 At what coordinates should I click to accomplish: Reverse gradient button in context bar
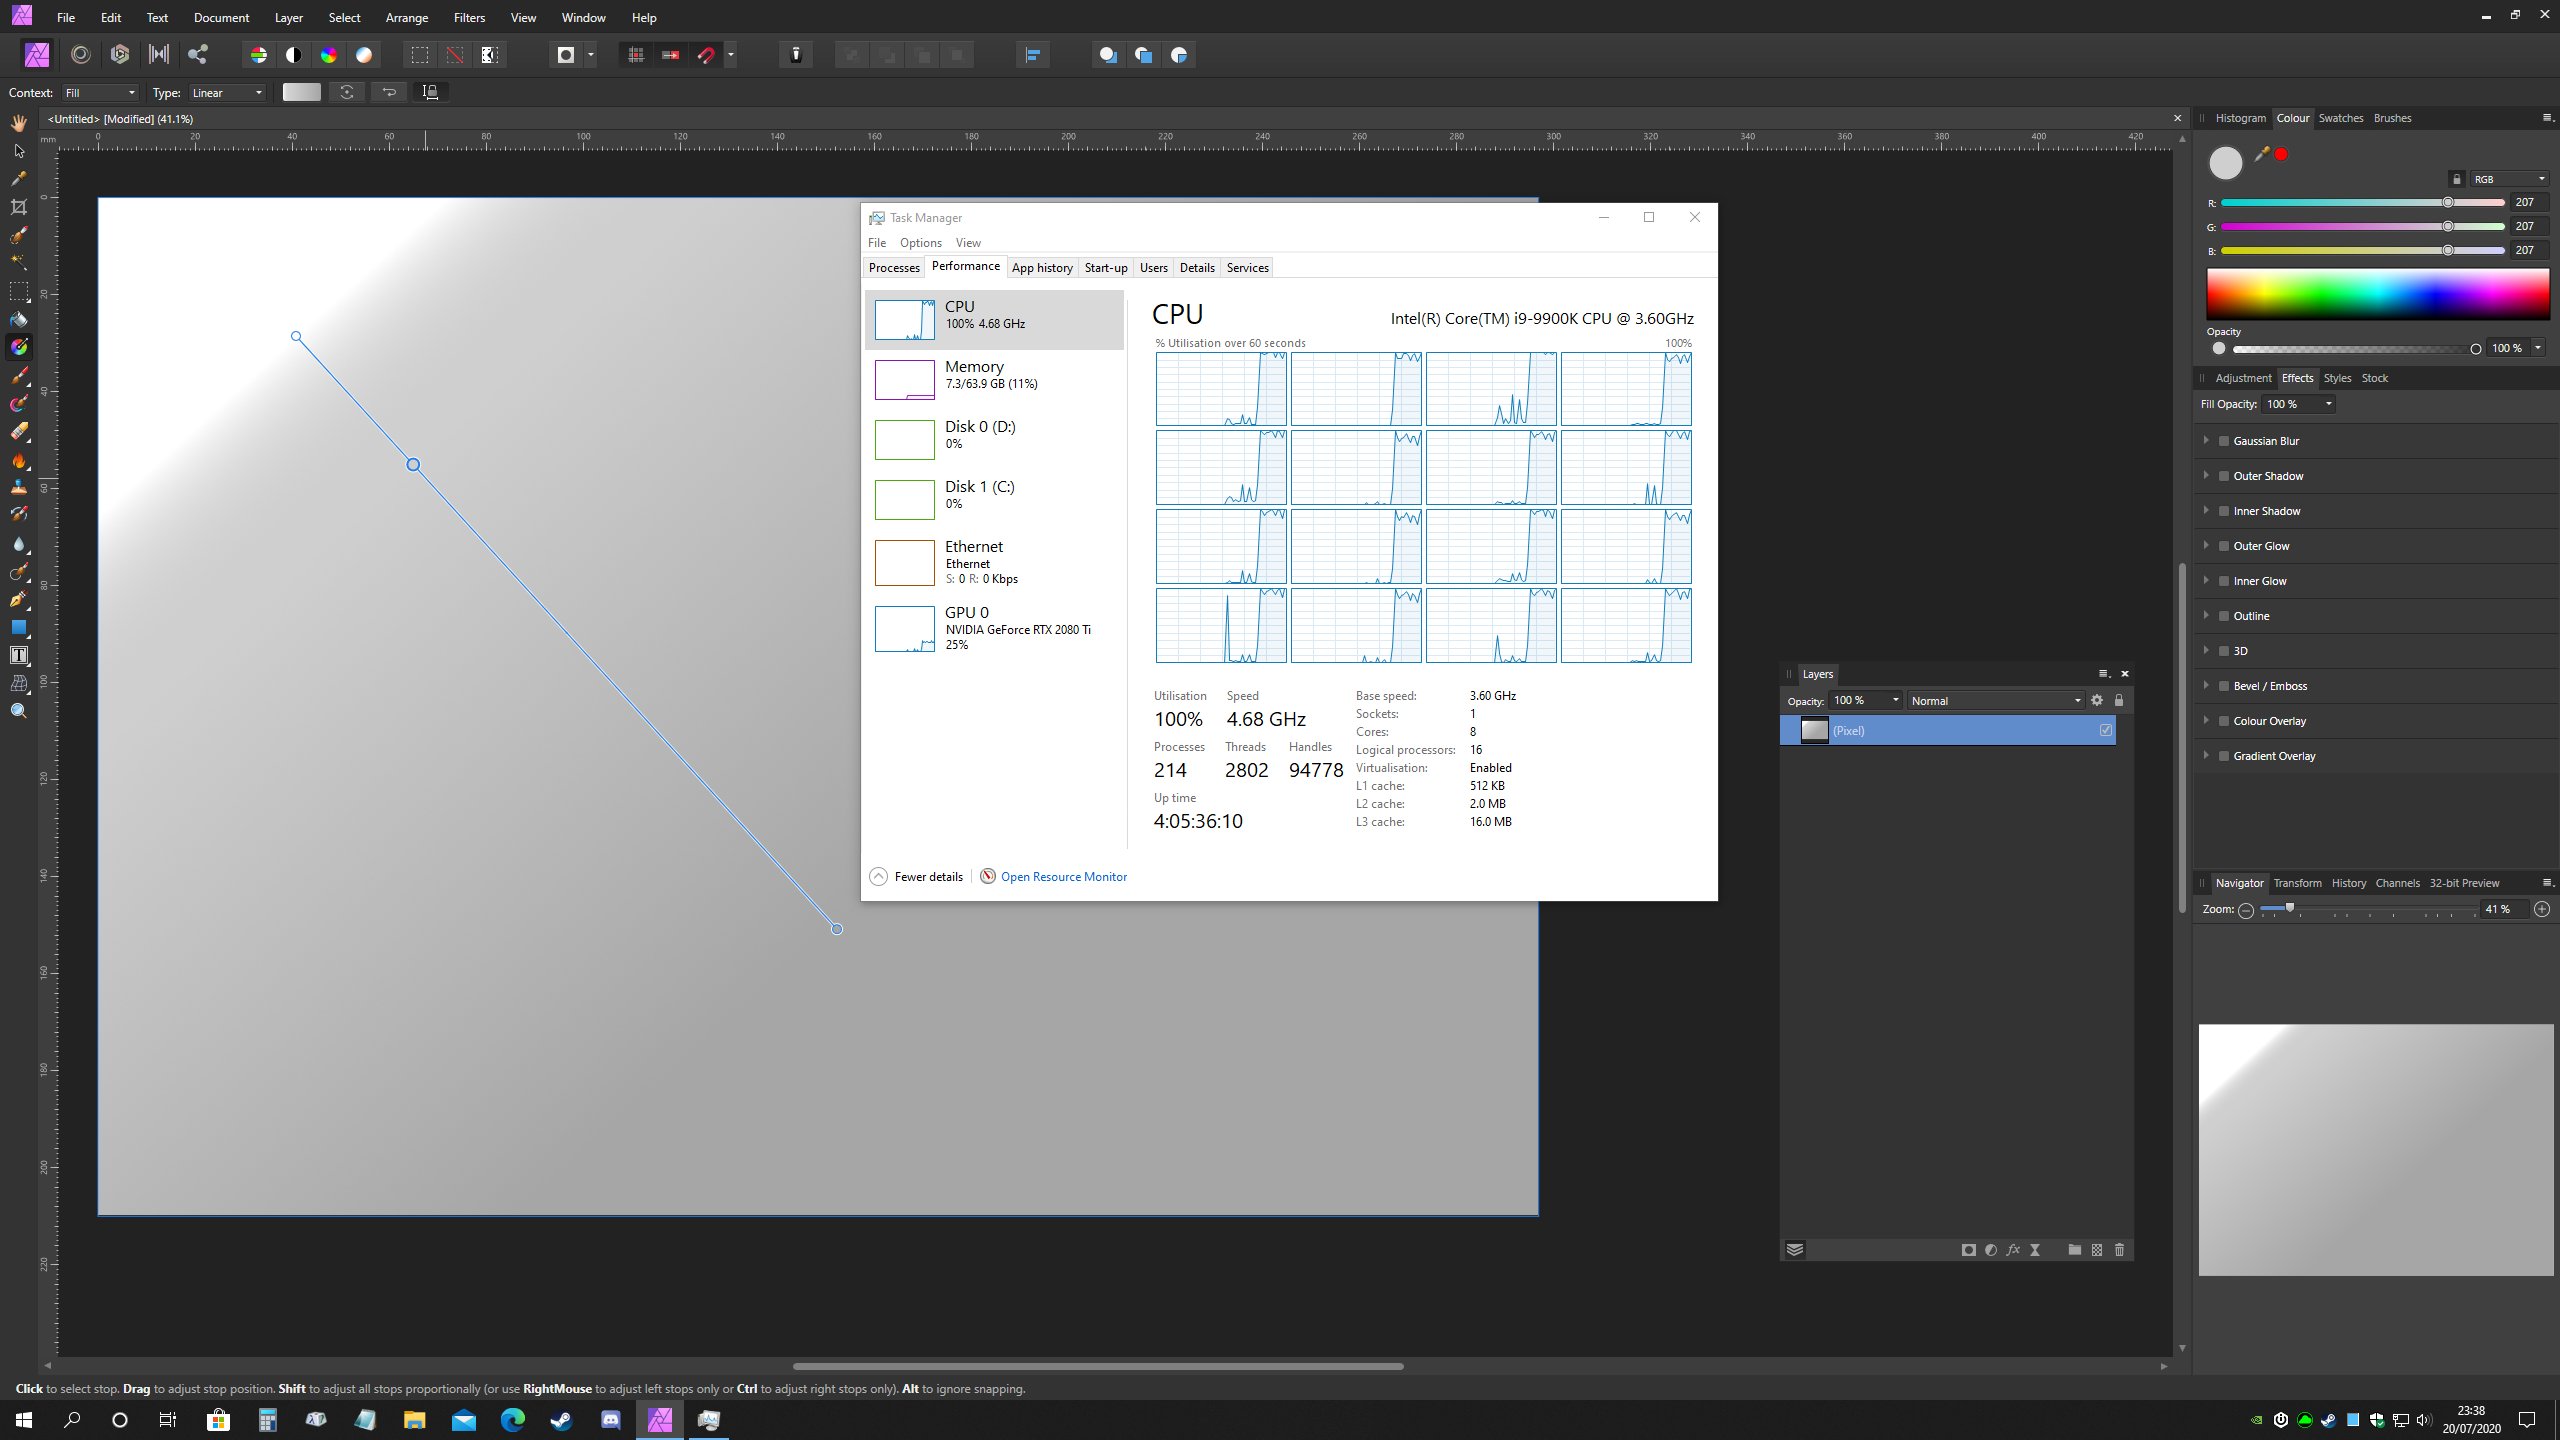tap(390, 92)
